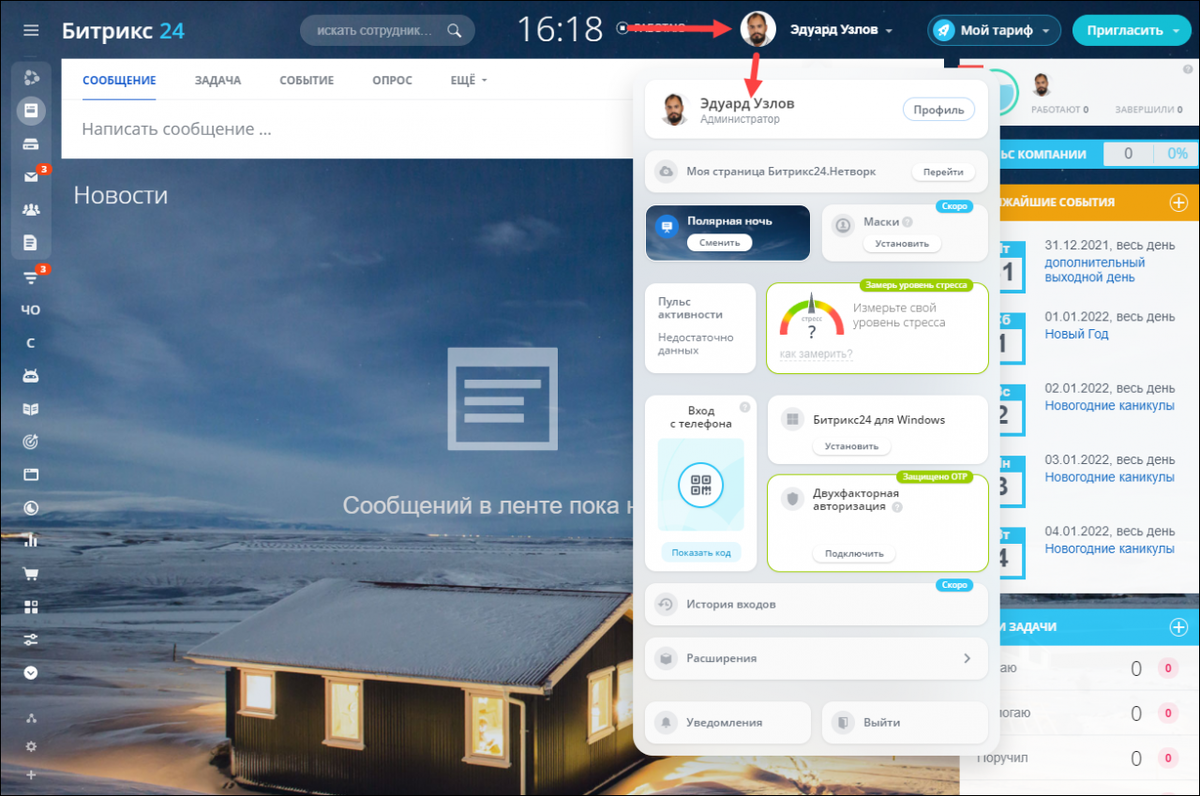The height and width of the screenshot is (796, 1200).
Task: Open the ЧО item in sidebar
Action: [x=31, y=310]
